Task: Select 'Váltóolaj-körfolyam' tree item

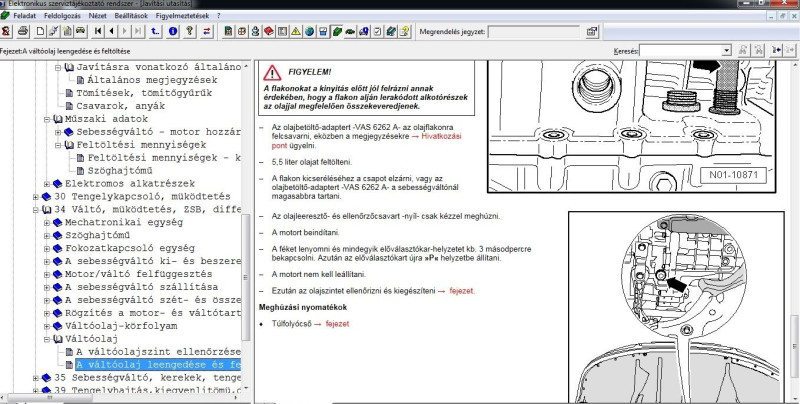Action: coord(121,326)
